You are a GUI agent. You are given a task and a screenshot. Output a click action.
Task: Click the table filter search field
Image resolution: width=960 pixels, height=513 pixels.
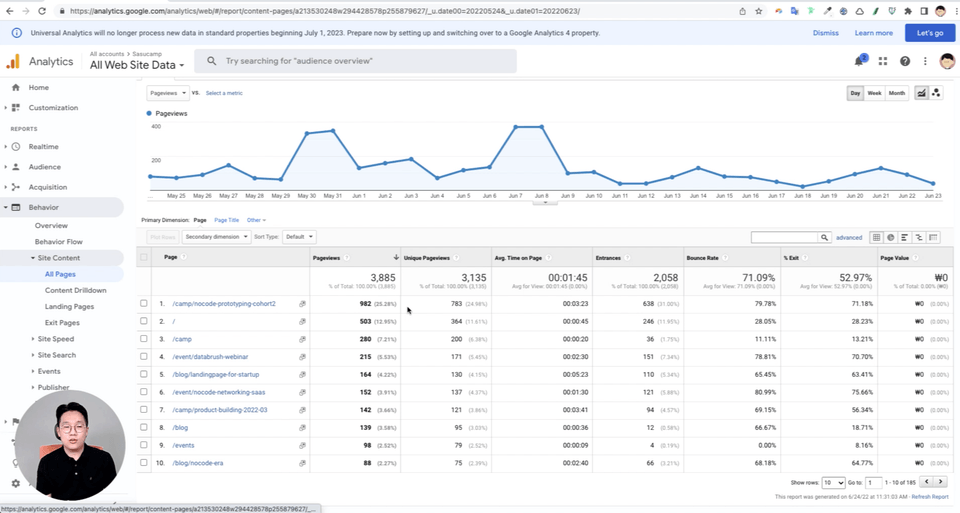pyautogui.click(x=784, y=238)
